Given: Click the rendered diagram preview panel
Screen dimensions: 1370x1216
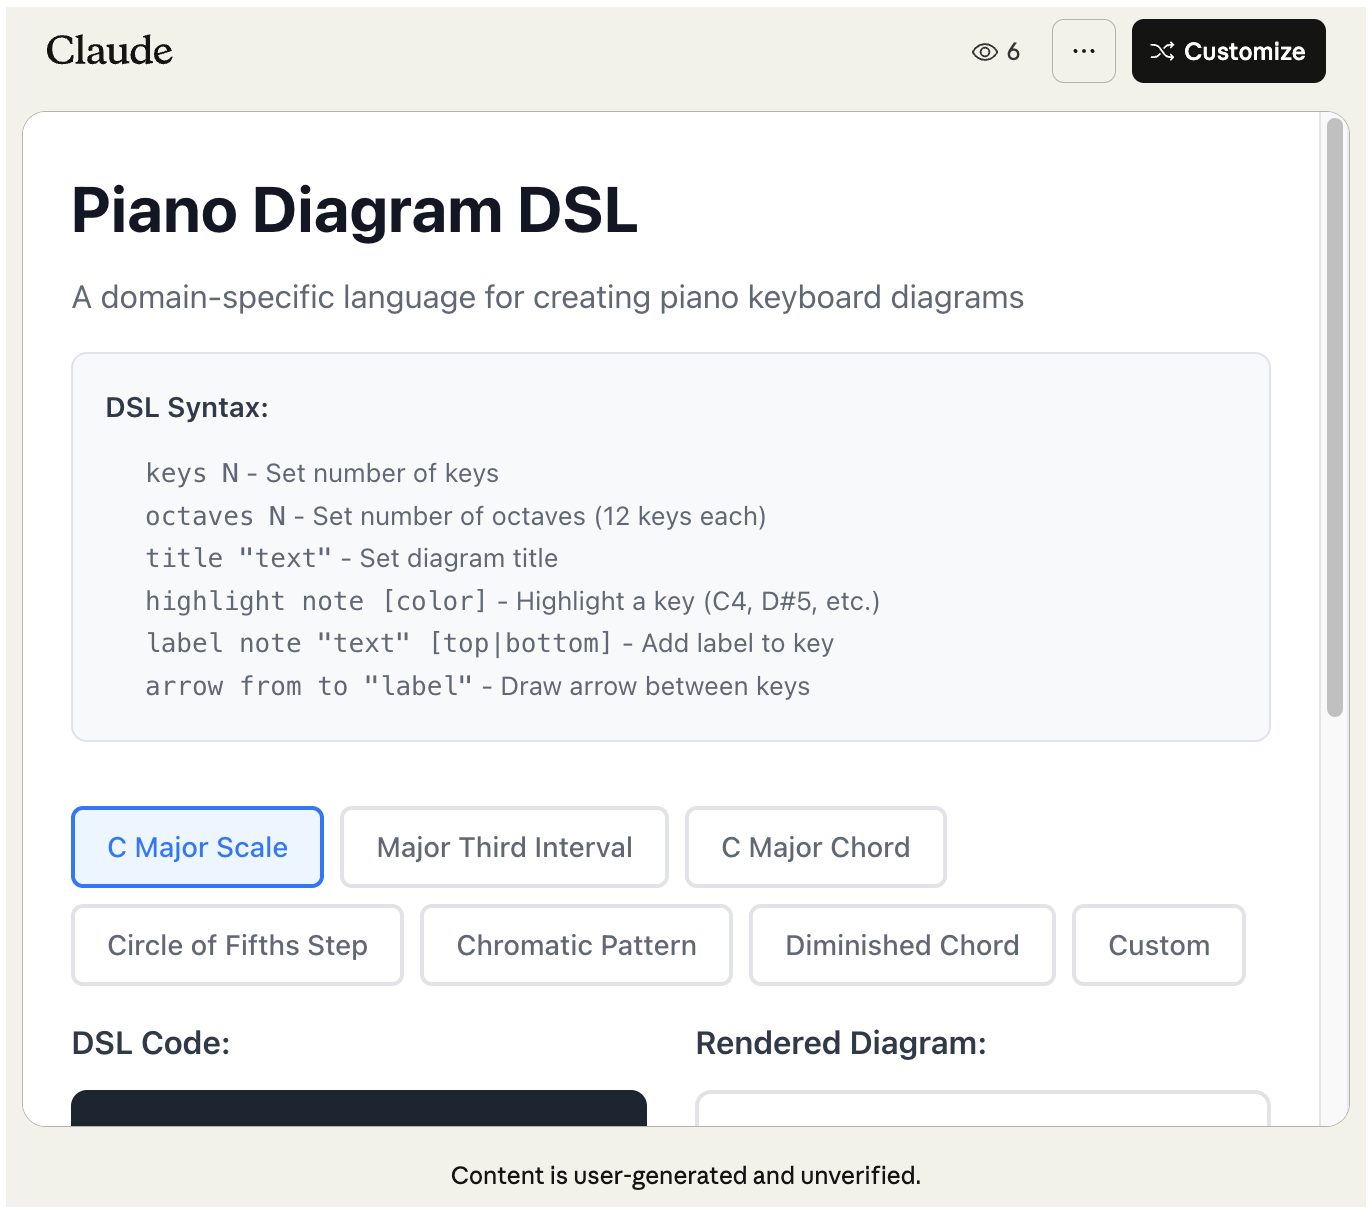Looking at the screenshot, I should tap(982, 1109).
